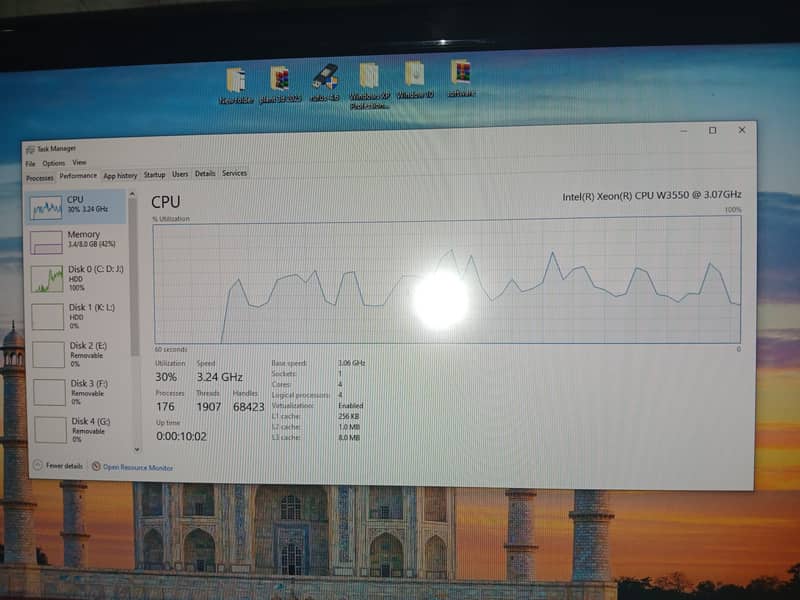Viewport: 800px width, 600px height.
Task: Select CPU mini graph in sidebar
Action: coord(46,208)
